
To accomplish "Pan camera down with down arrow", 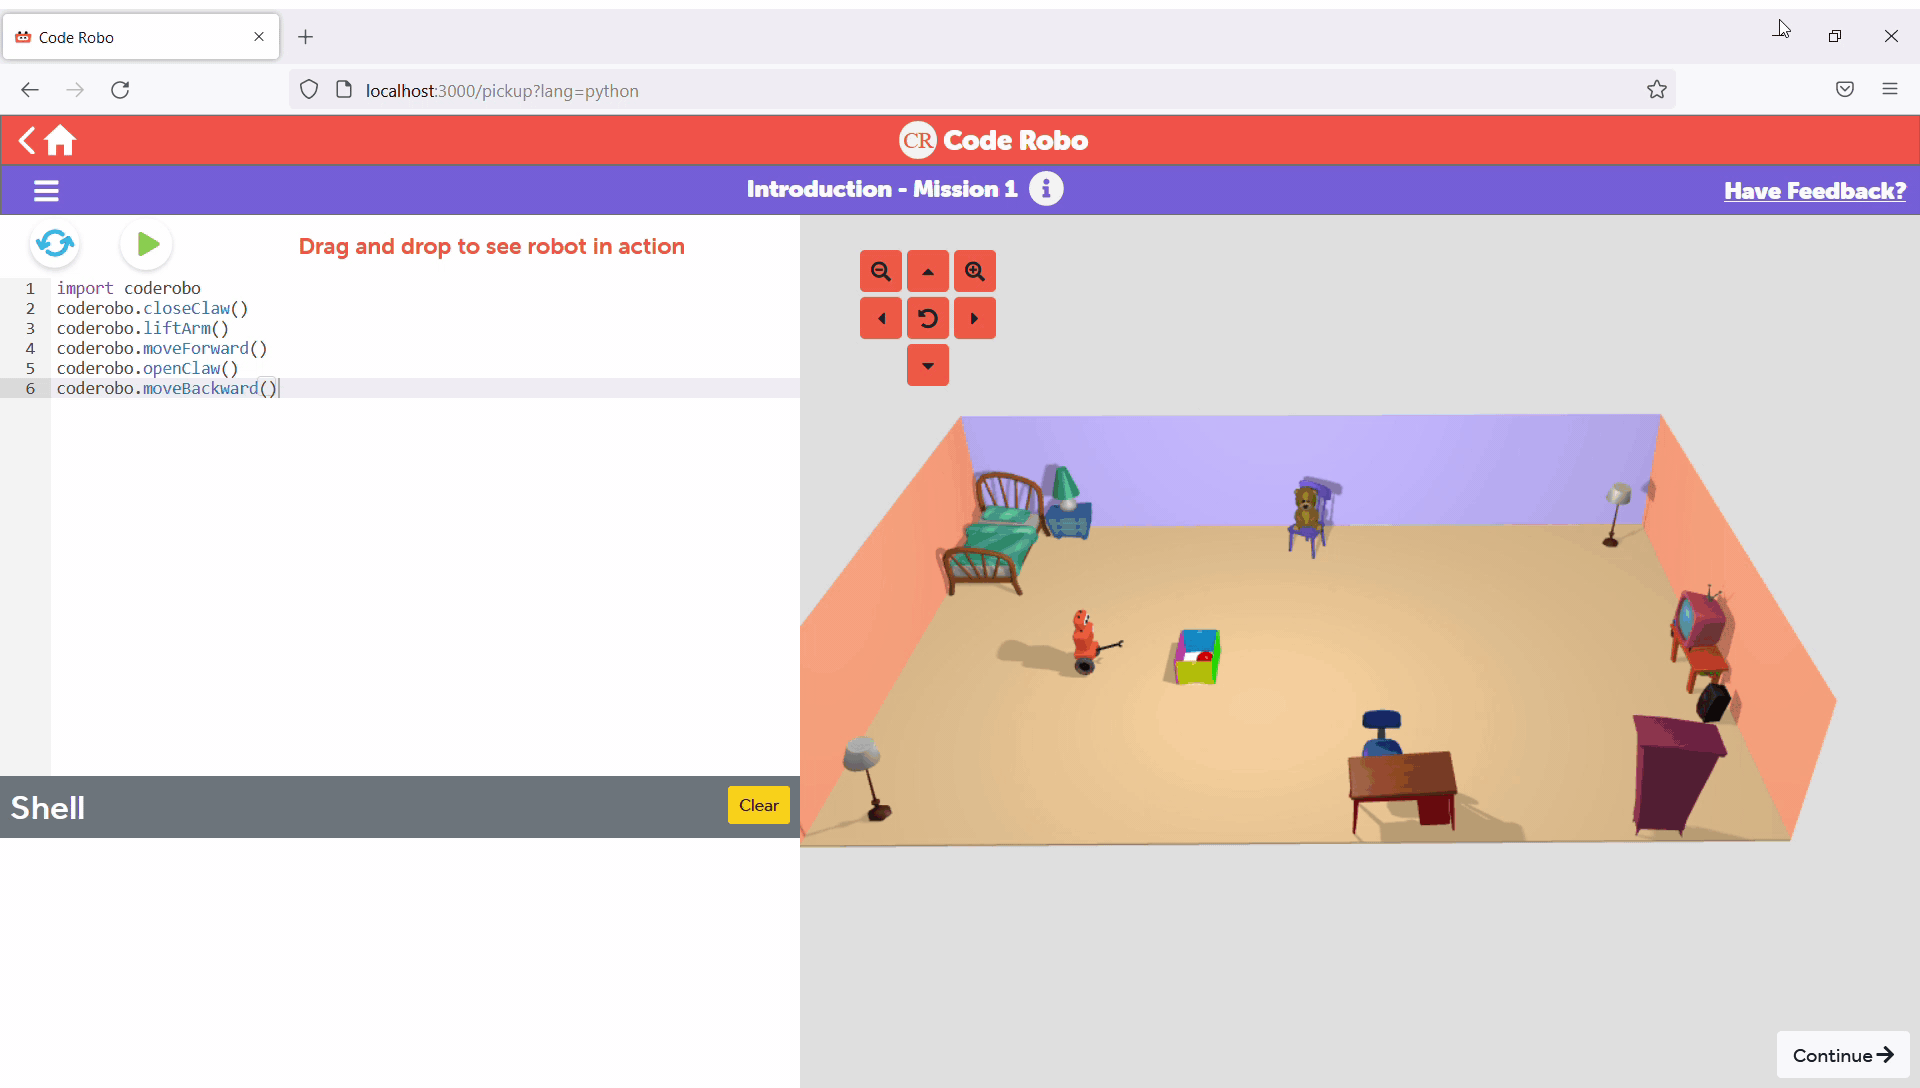I will [928, 365].
